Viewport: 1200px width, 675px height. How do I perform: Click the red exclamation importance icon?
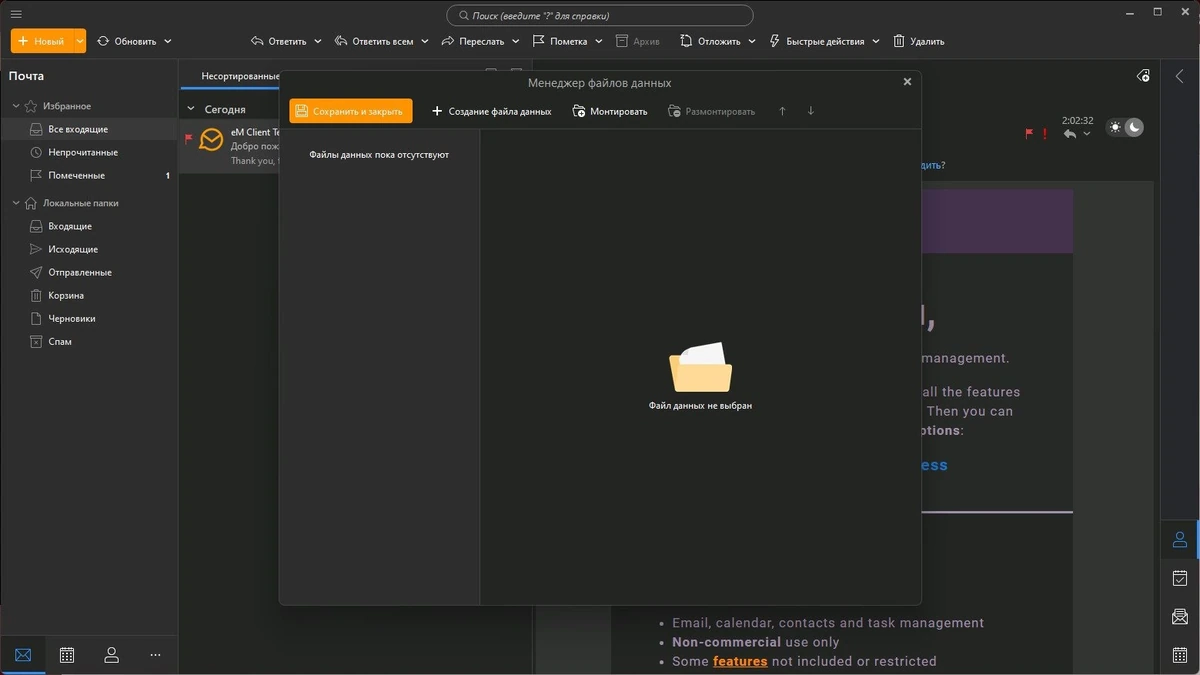1044,133
